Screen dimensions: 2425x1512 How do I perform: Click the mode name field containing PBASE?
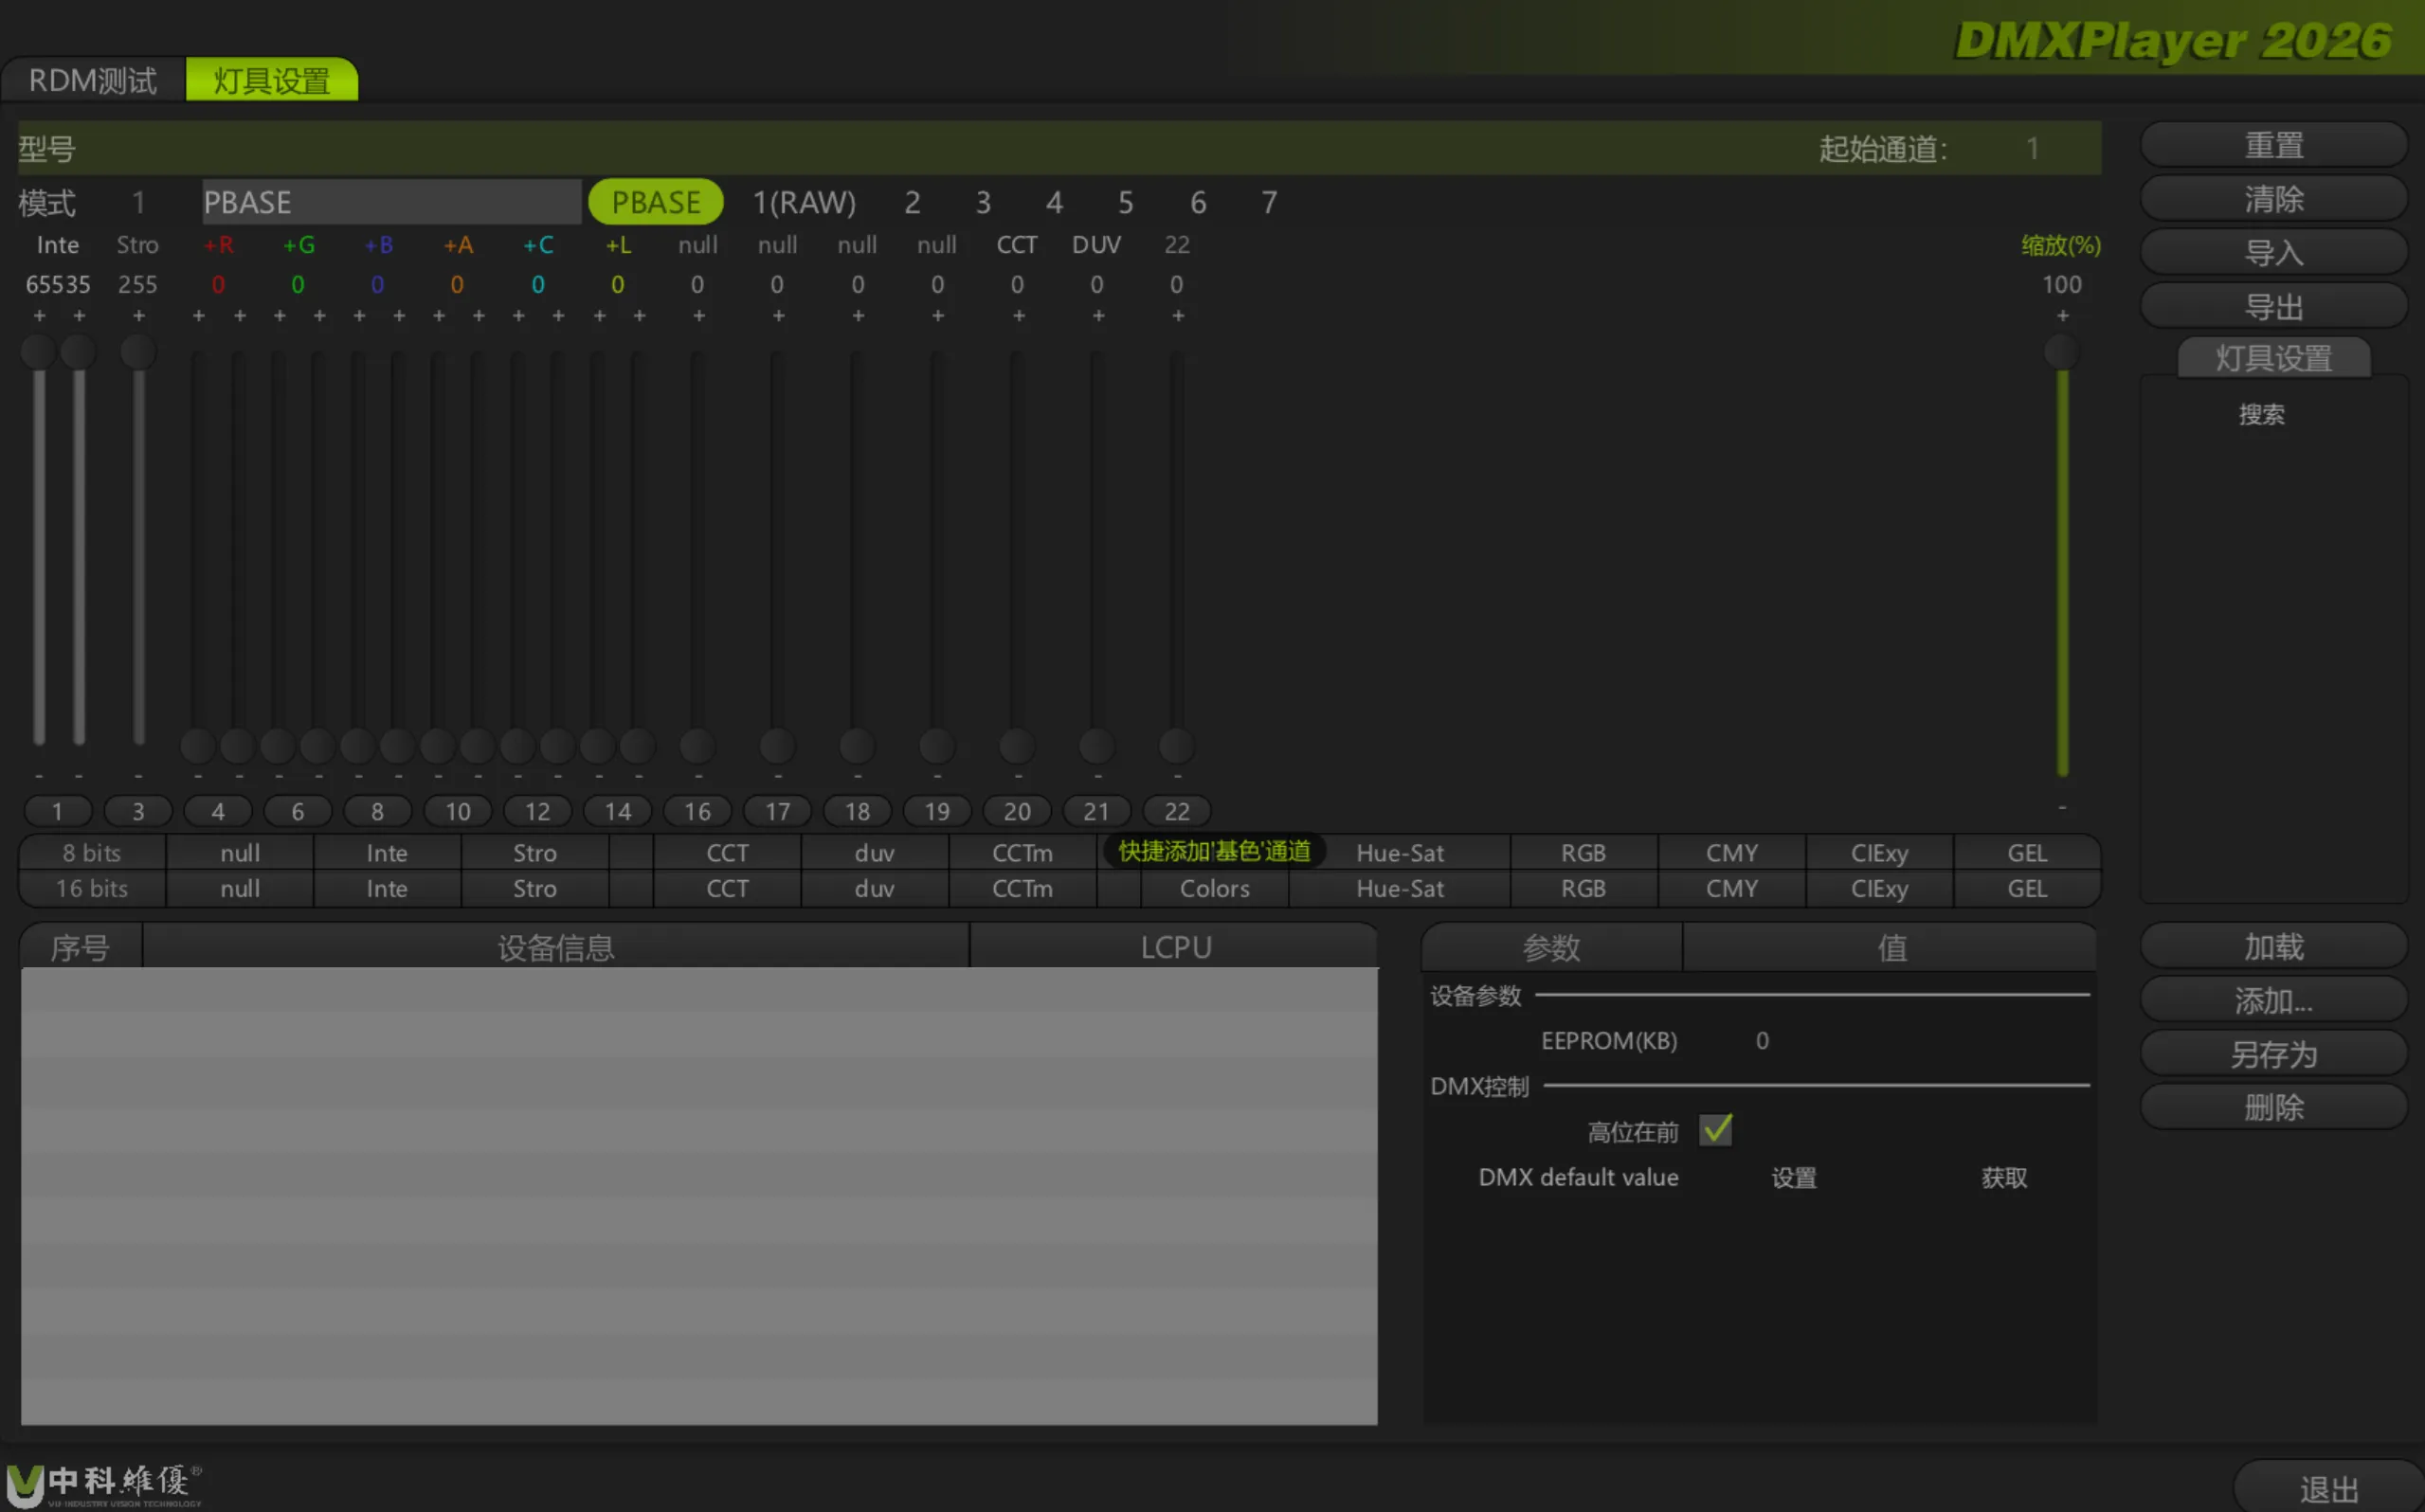[391, 202]
